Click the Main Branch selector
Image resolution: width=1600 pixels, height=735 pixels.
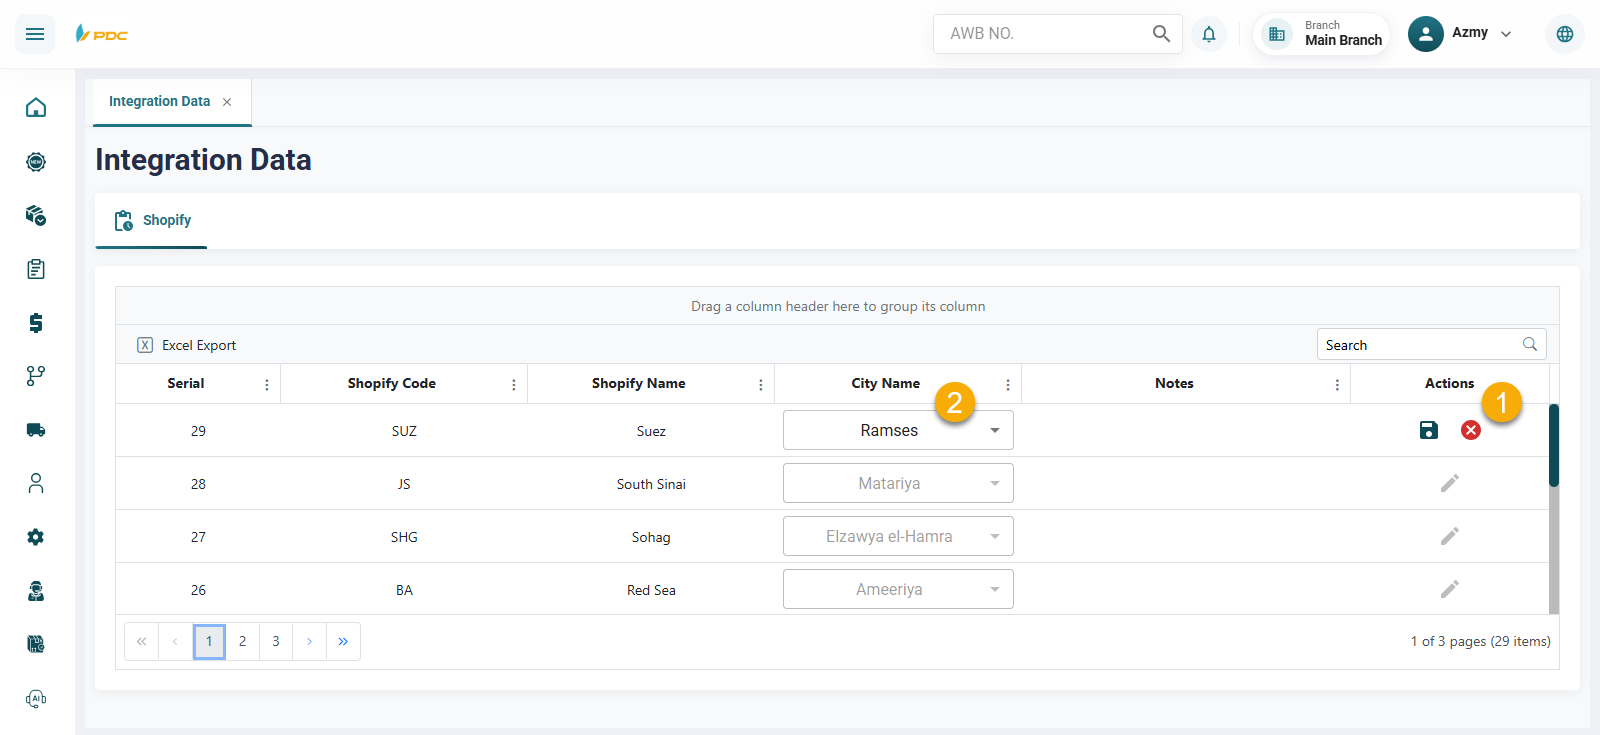(1321, 34)
